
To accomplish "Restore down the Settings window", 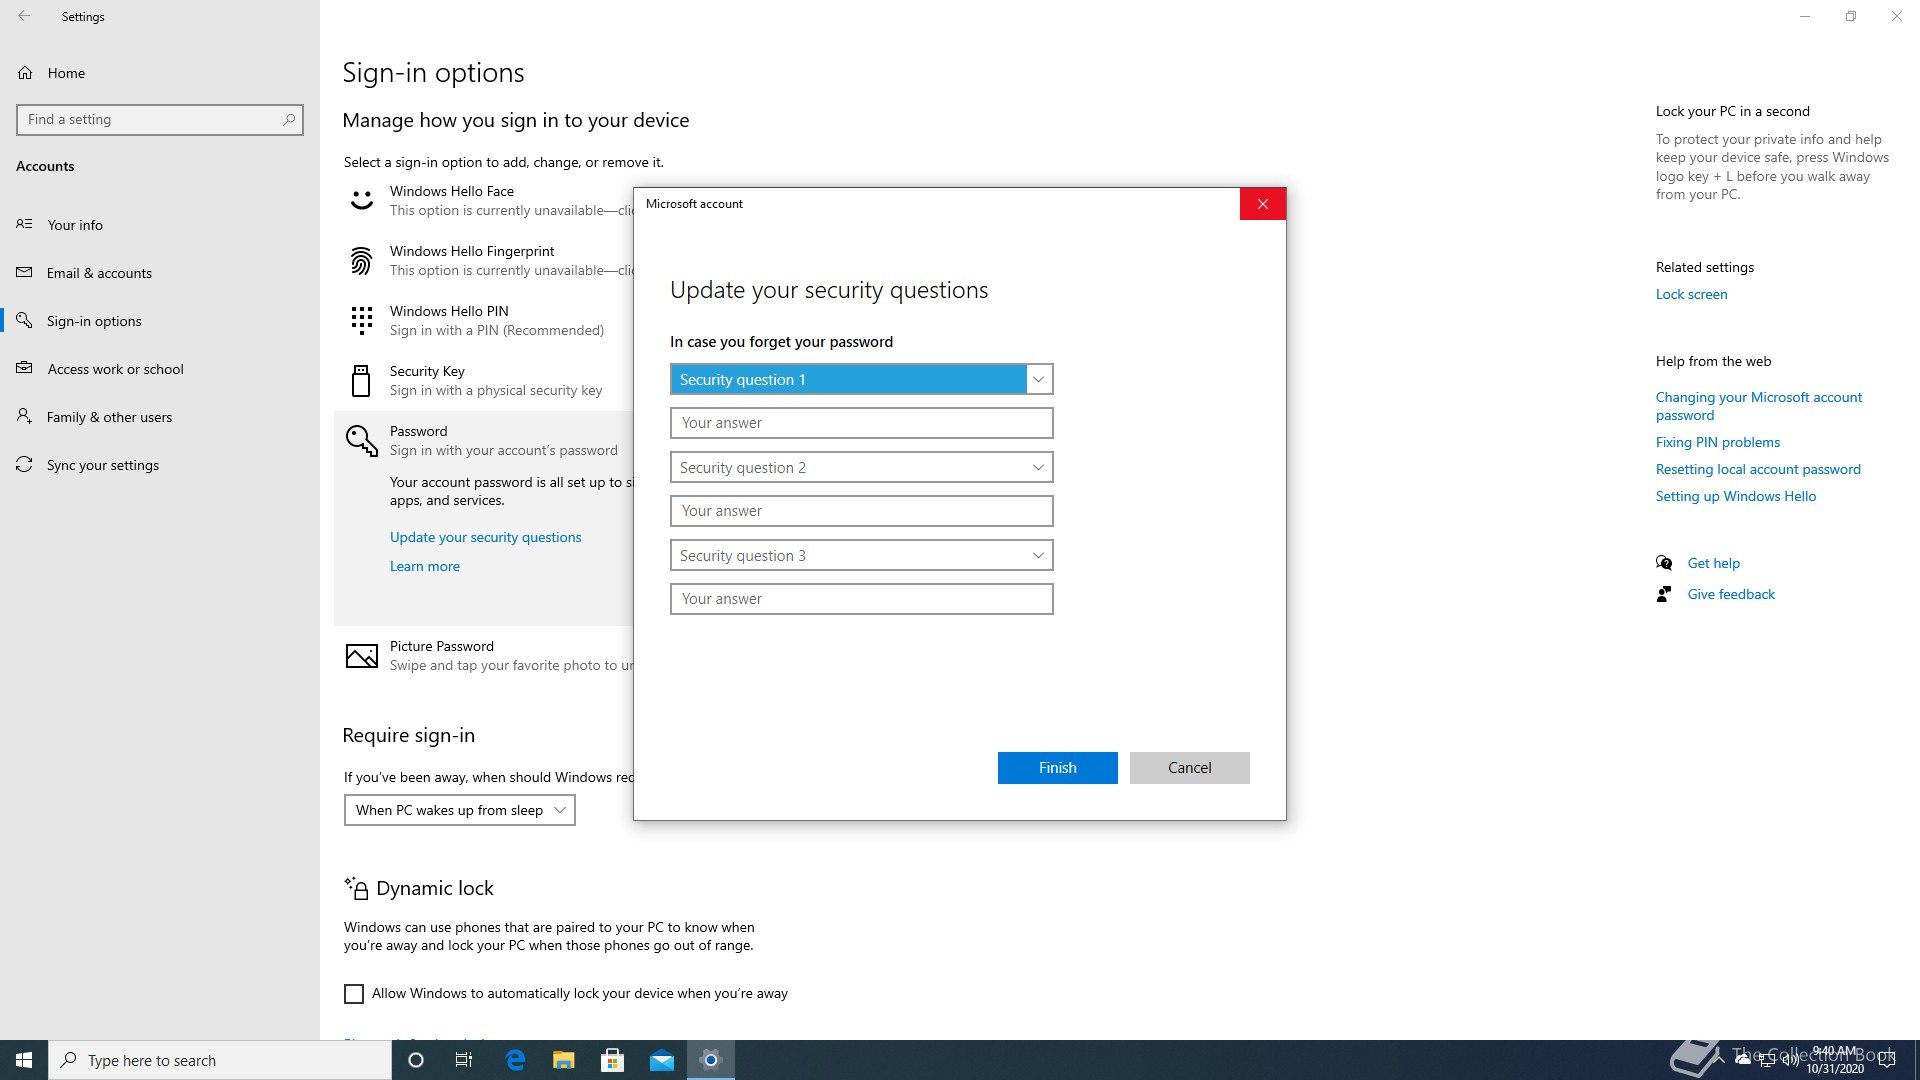I will [x=1851, y=16].
